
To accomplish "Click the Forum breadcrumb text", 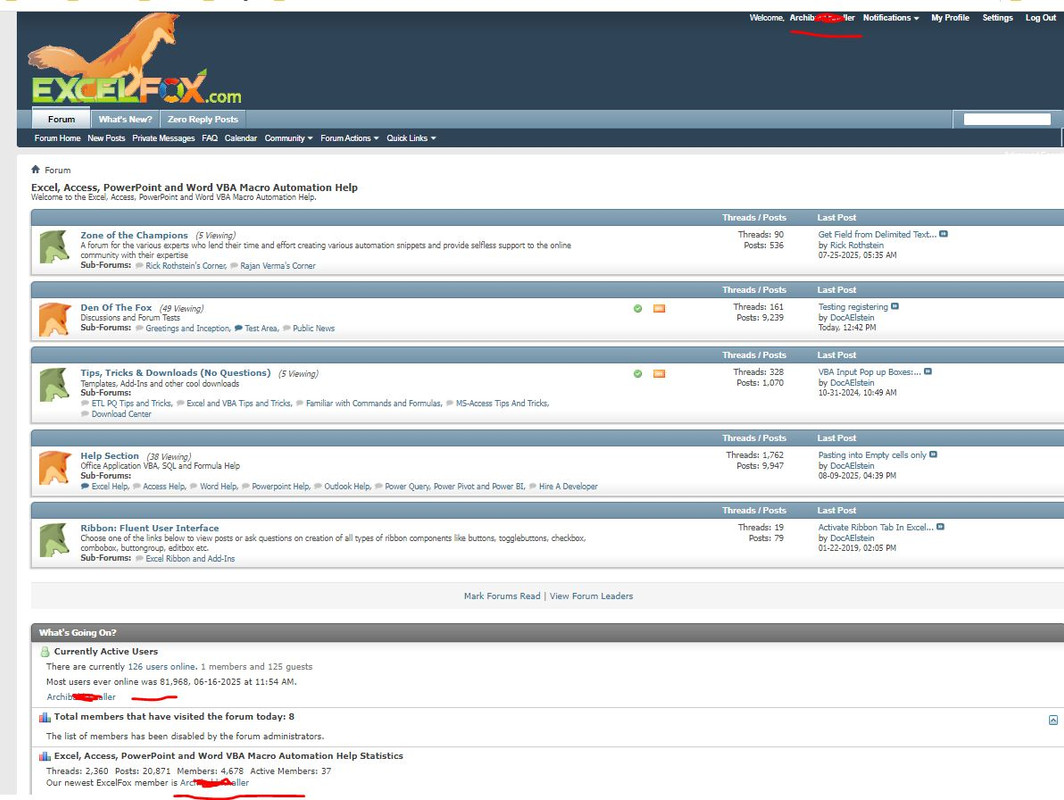I will [58, 170].
